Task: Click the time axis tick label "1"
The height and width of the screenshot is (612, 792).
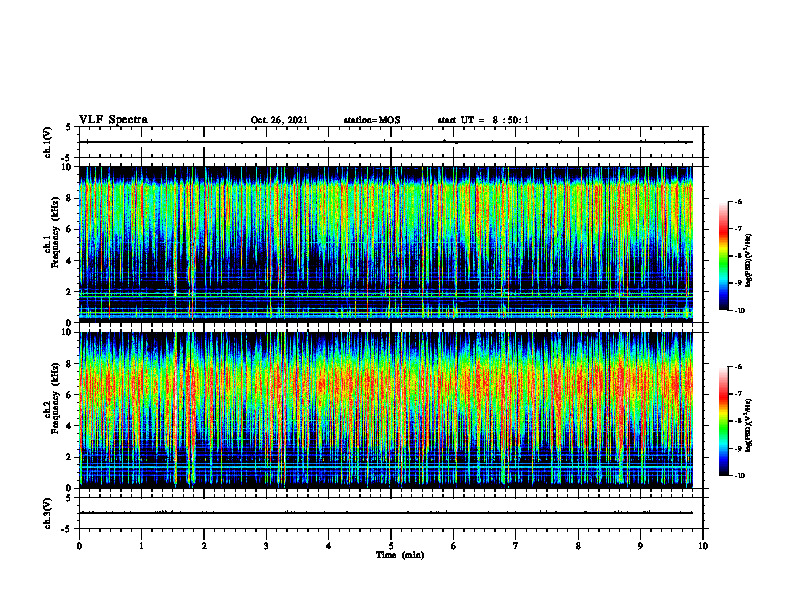Action: (141, 546)
